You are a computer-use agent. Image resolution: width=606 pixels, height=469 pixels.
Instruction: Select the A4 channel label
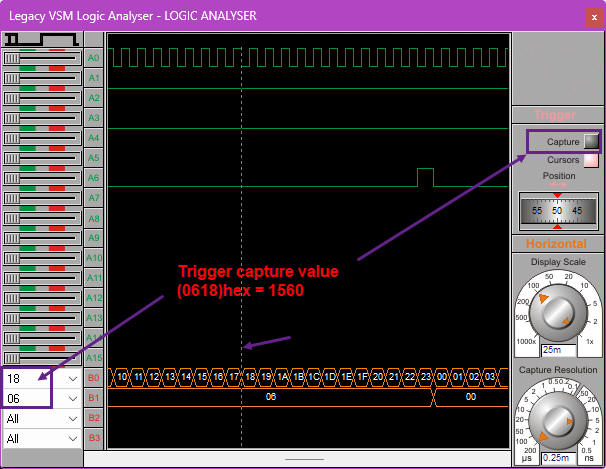(94, 138)
